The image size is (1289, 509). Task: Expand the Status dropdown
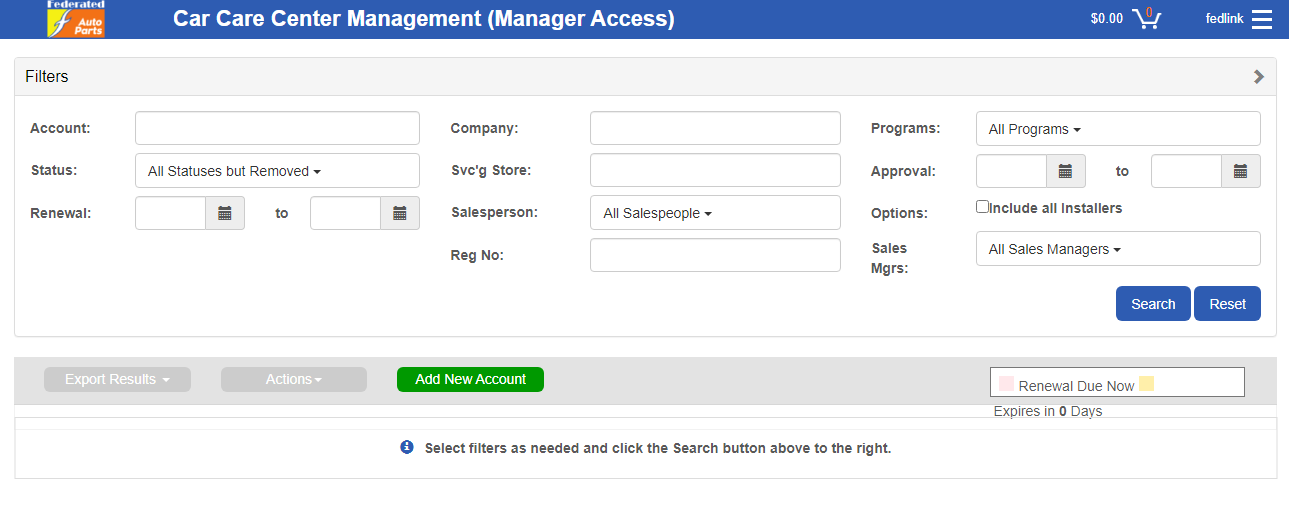point(277,171)
